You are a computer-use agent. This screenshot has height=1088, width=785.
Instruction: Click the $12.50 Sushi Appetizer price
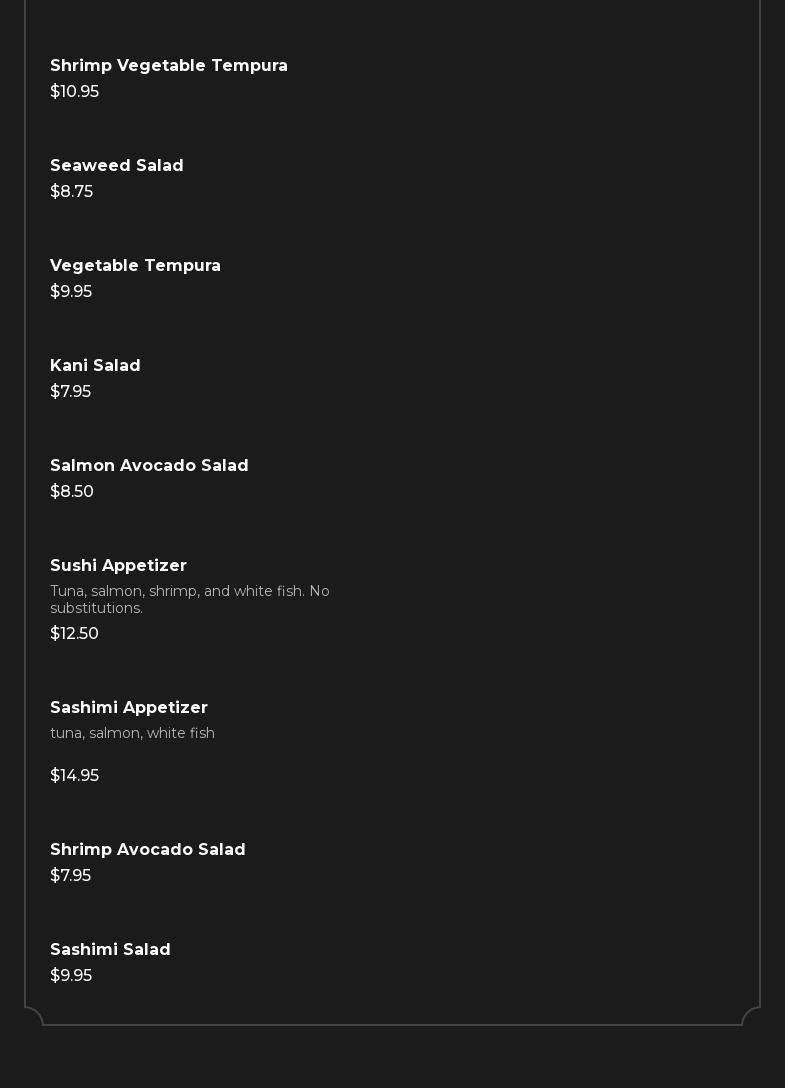pos(74,634)
